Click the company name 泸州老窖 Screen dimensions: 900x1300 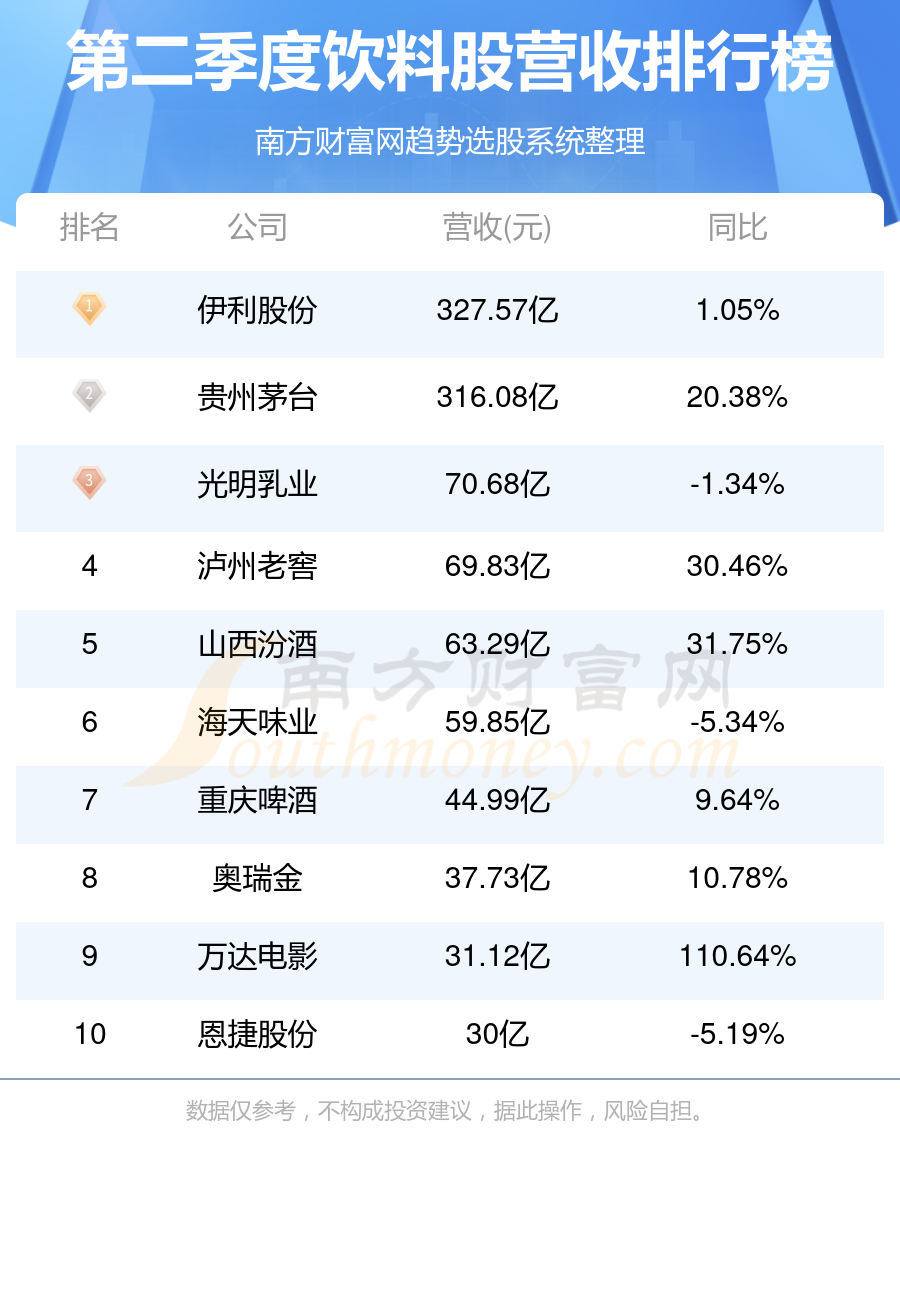point(258,566)
